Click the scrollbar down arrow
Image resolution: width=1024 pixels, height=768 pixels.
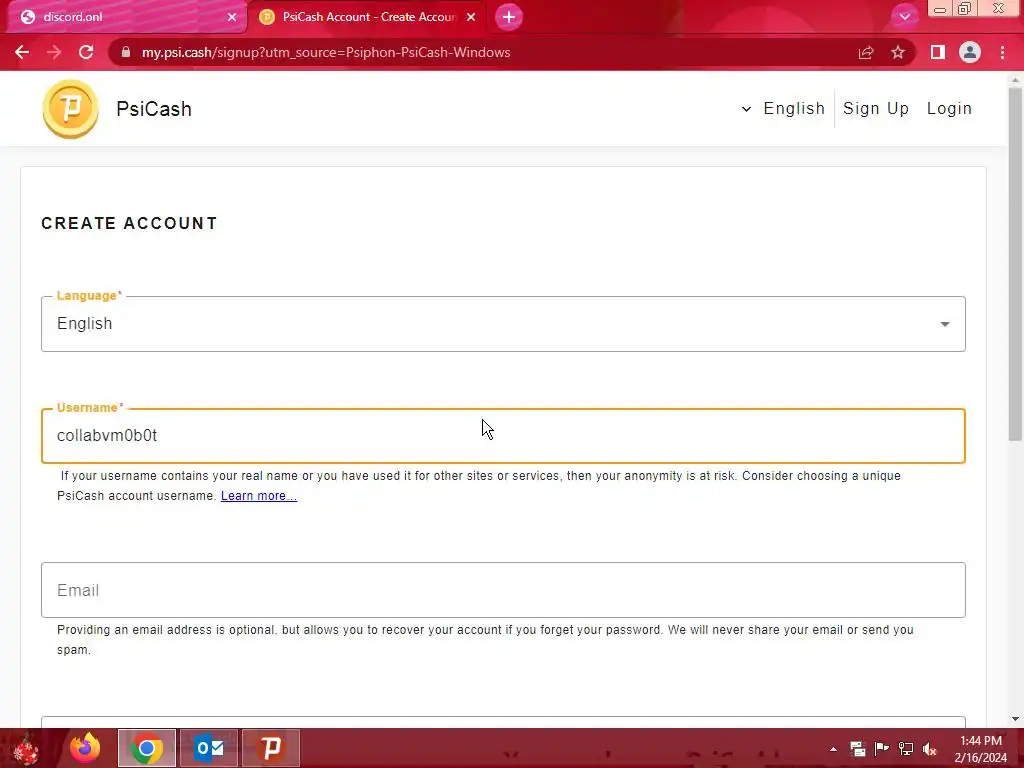coord(1015,719)
